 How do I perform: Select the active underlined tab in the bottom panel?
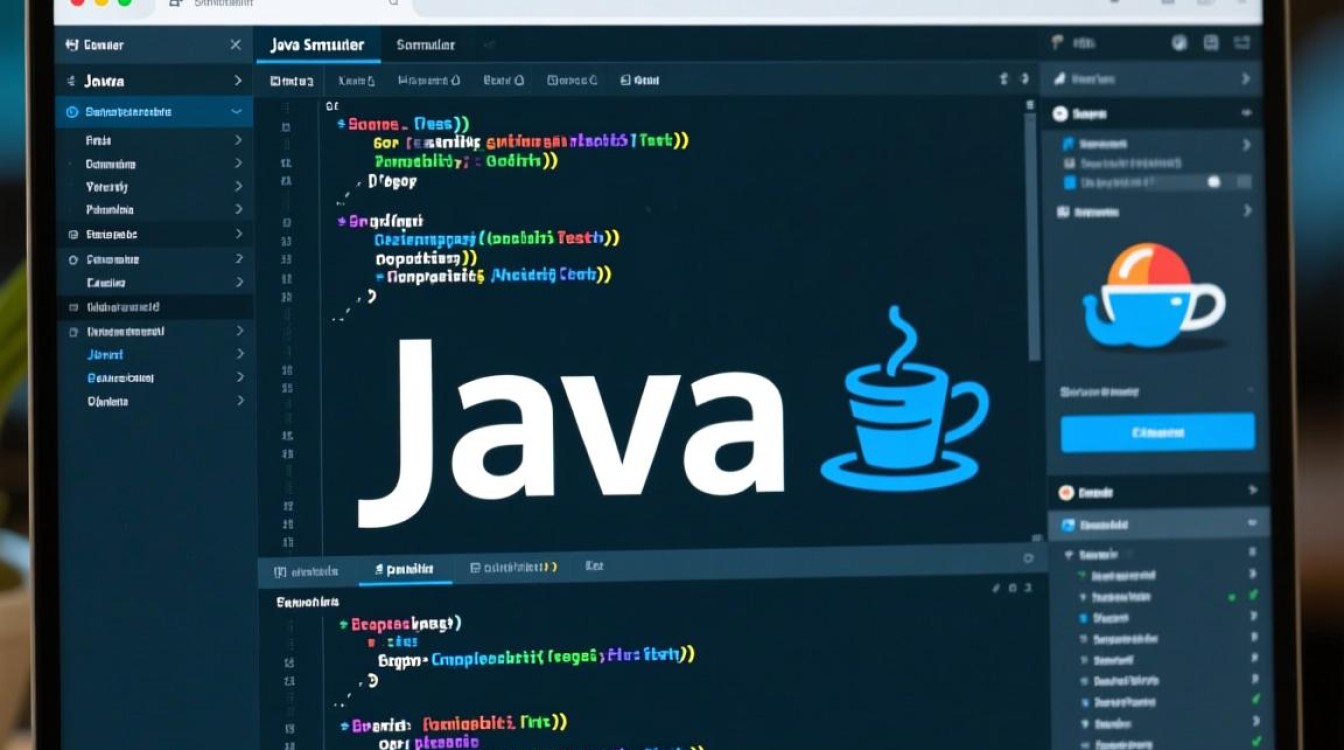(404, 568)
